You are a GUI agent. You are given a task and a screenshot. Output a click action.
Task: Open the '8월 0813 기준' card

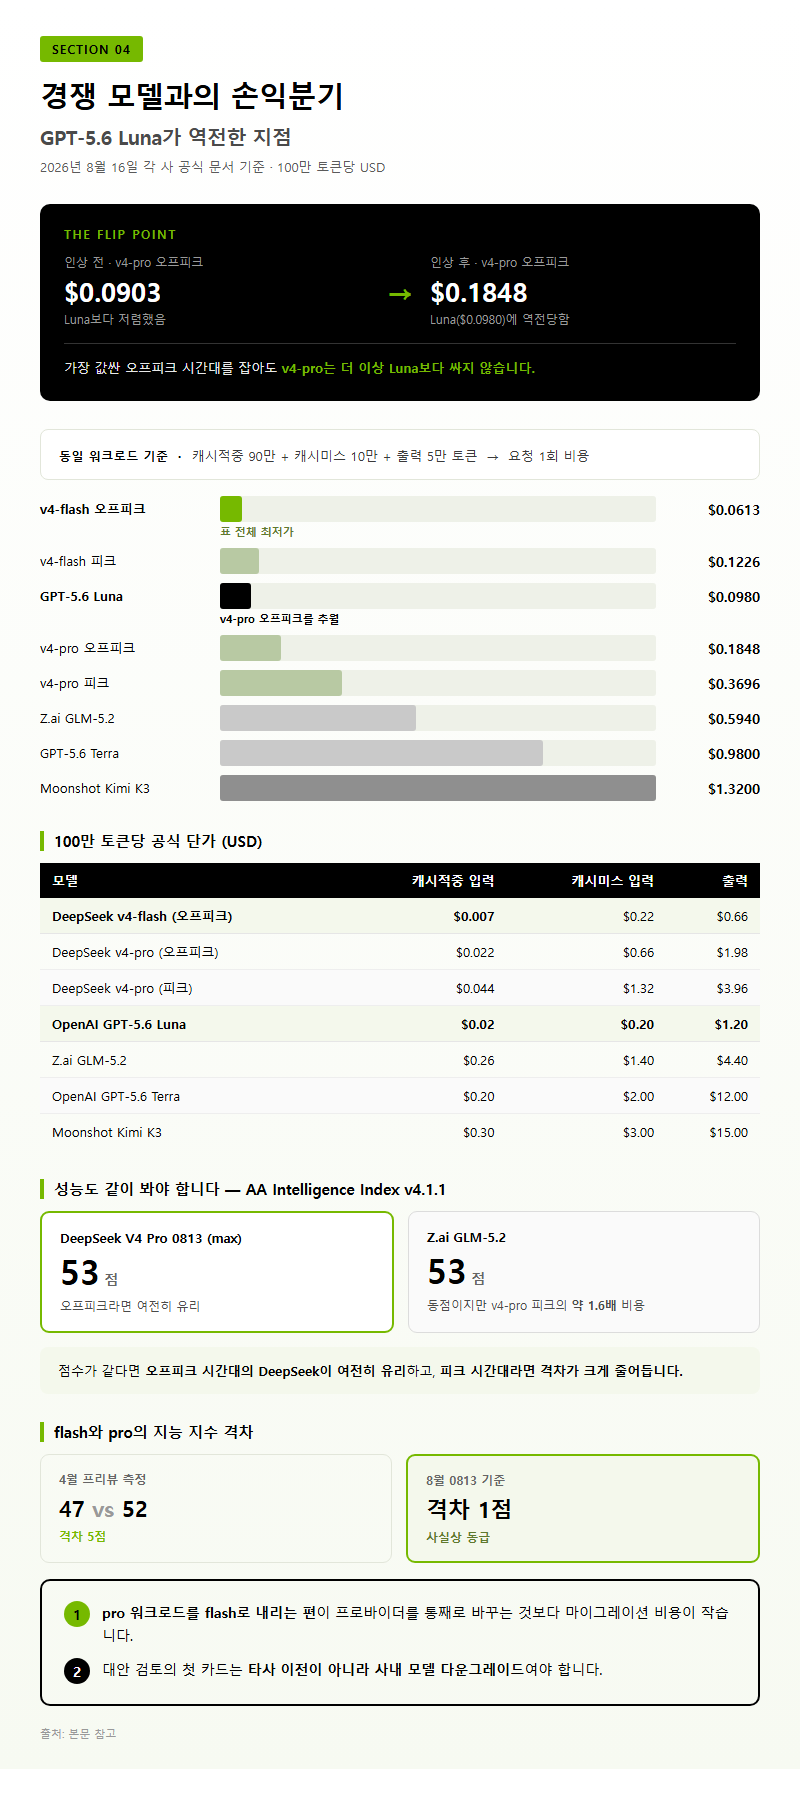tap(583, 1508)
